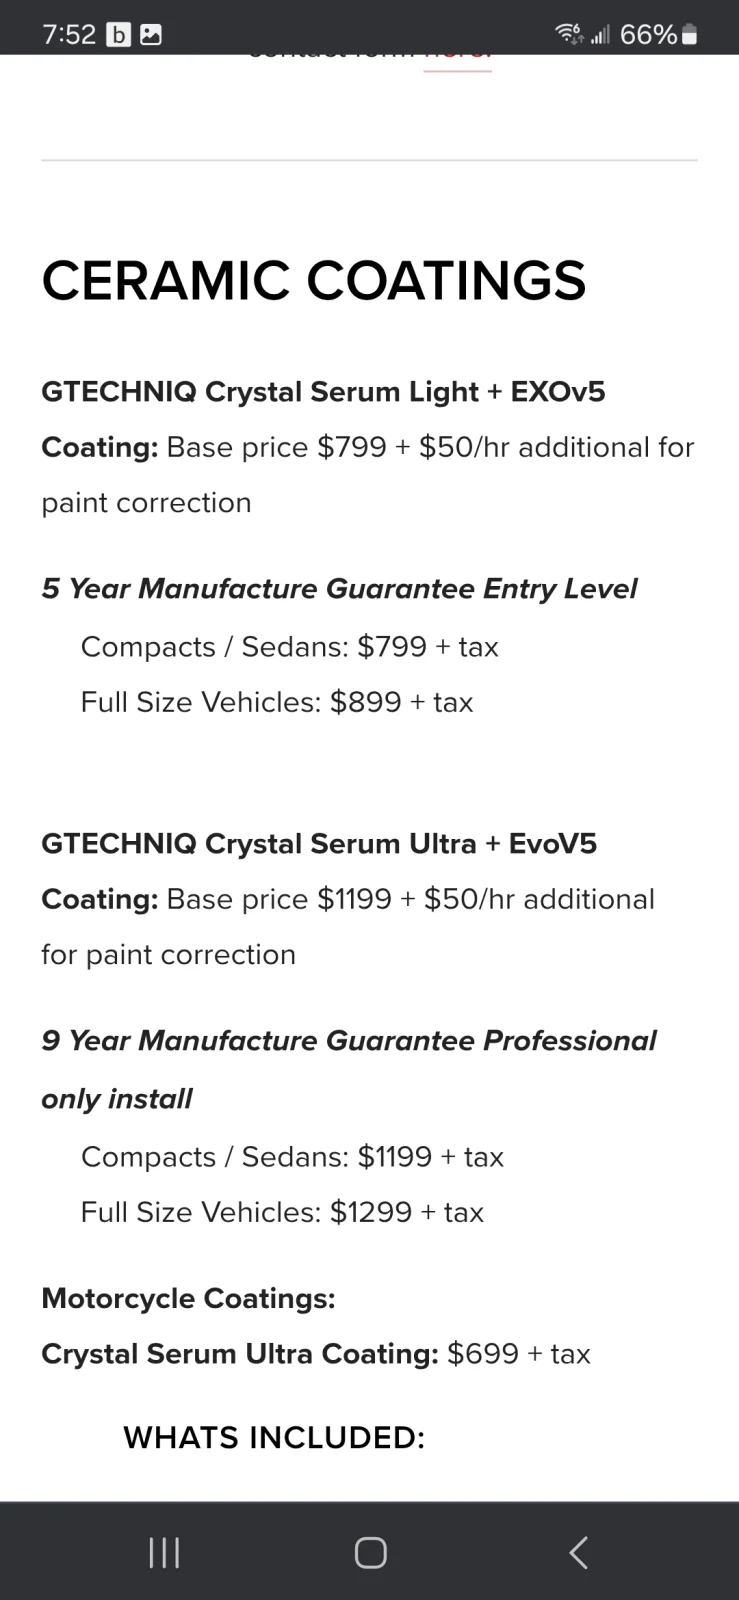Image resolution: width=739 pixels, height=1600 pixels.
Task: Tap the Android recent apps icon
Action: [x=164, y=1553]
